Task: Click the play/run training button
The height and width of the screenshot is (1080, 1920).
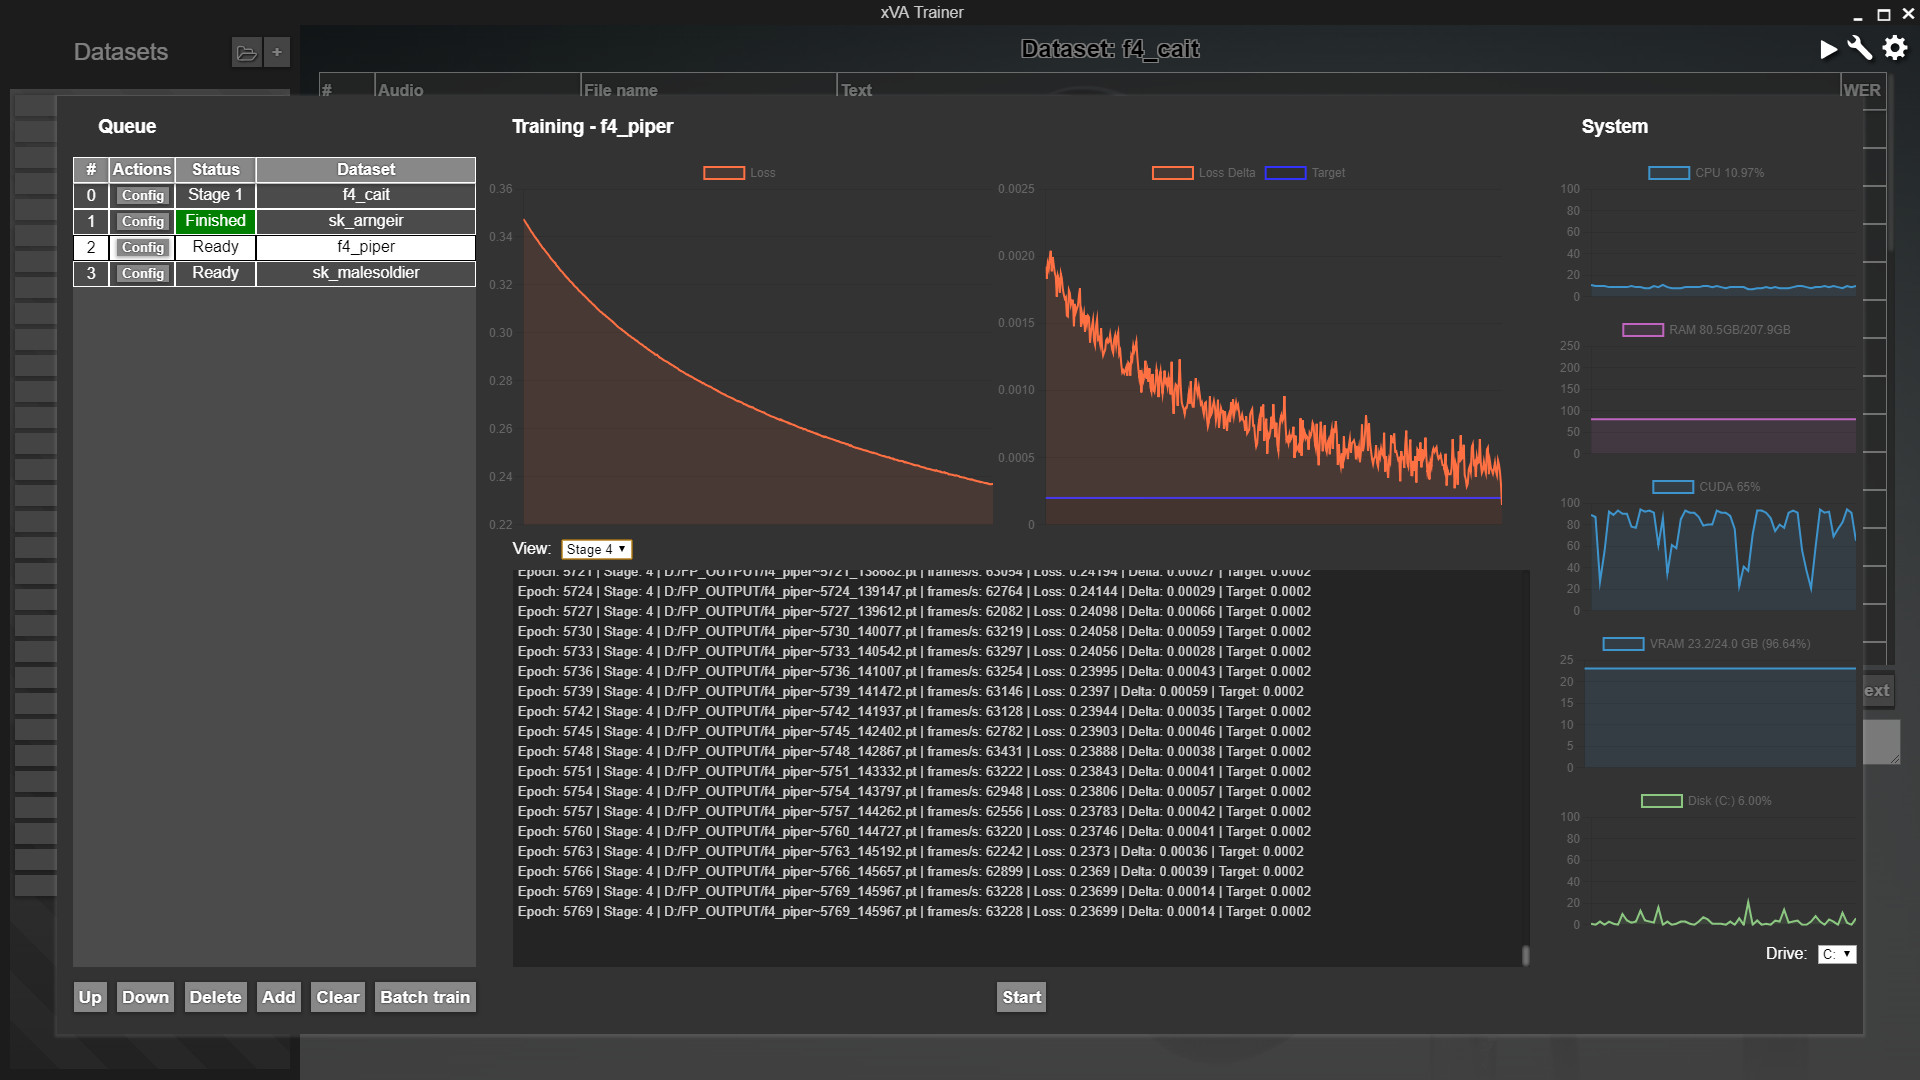Action: pyautogui.click(x=1828, y=50)
